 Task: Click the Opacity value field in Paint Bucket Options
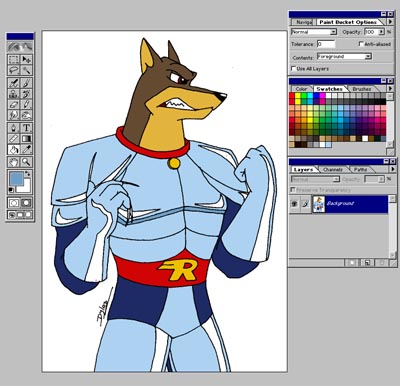coord(371,32)
